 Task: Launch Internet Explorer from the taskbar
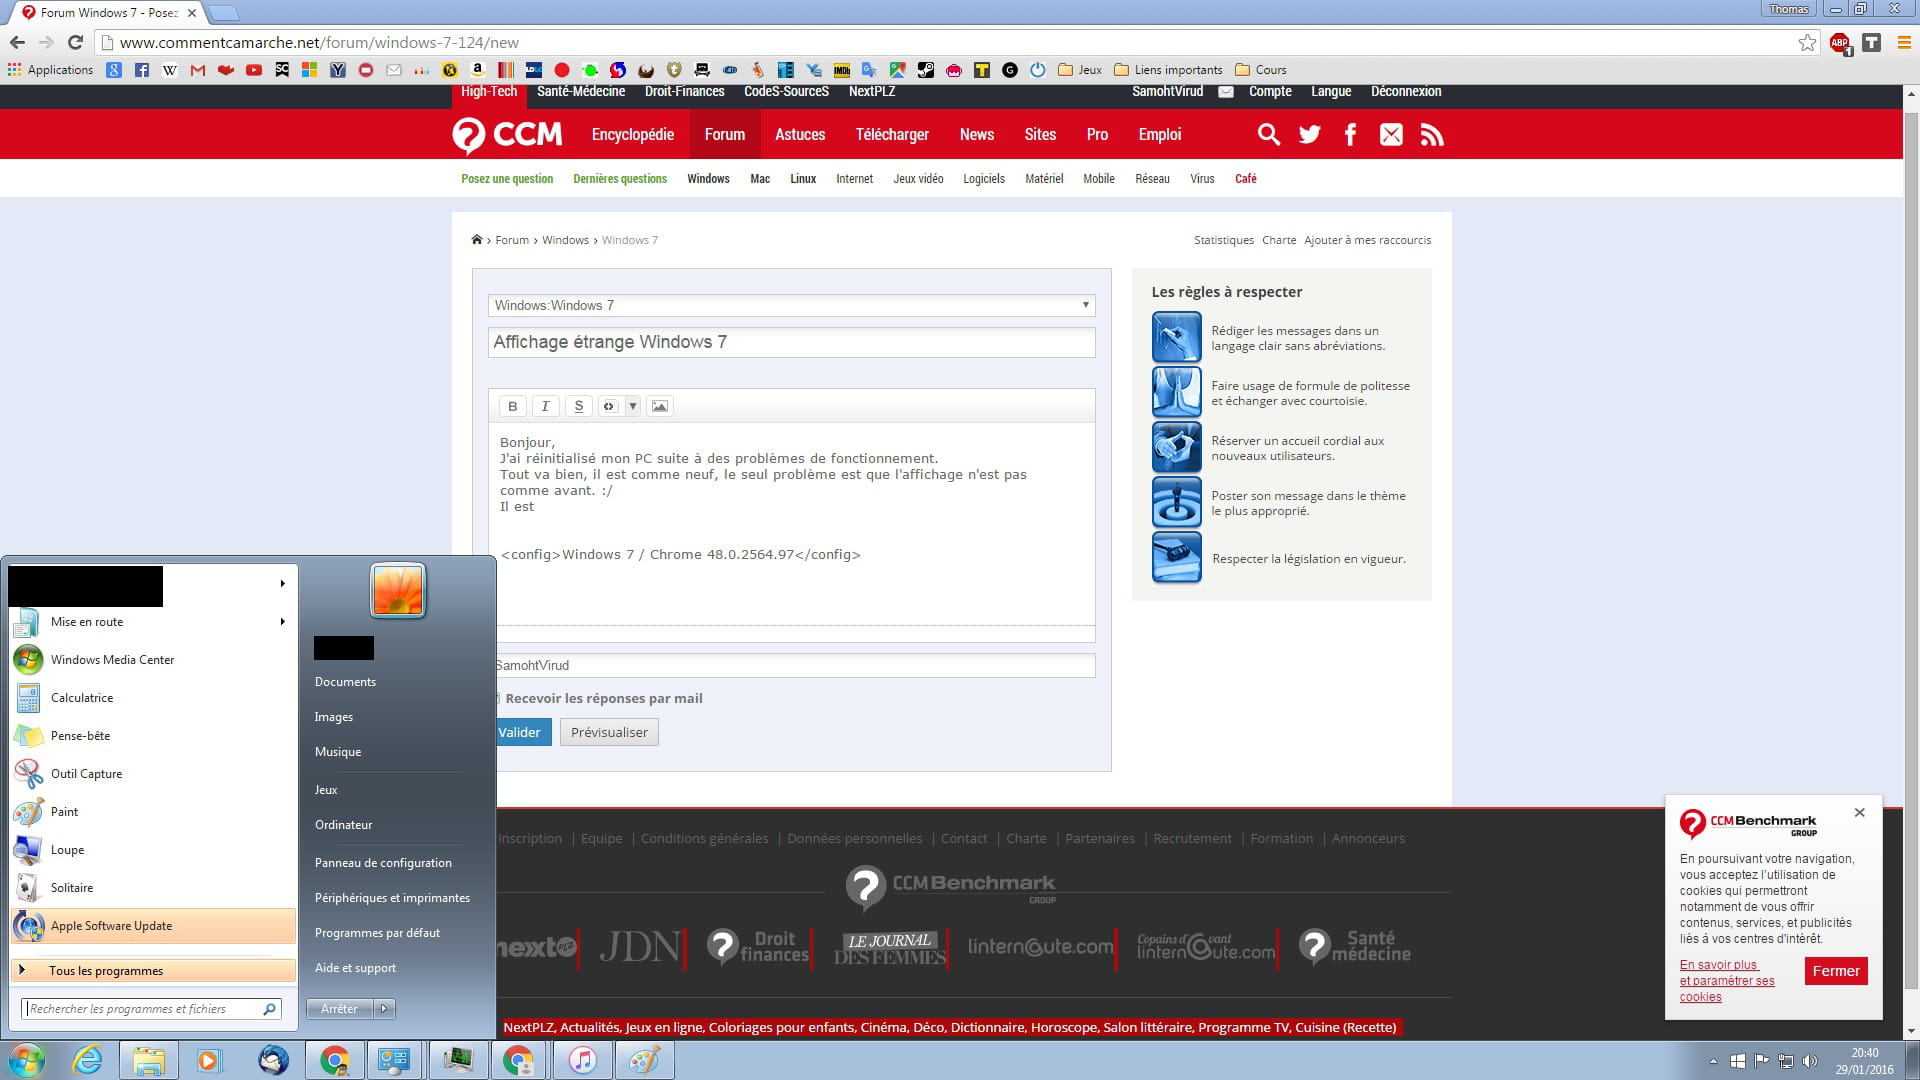pos(88,1060)
